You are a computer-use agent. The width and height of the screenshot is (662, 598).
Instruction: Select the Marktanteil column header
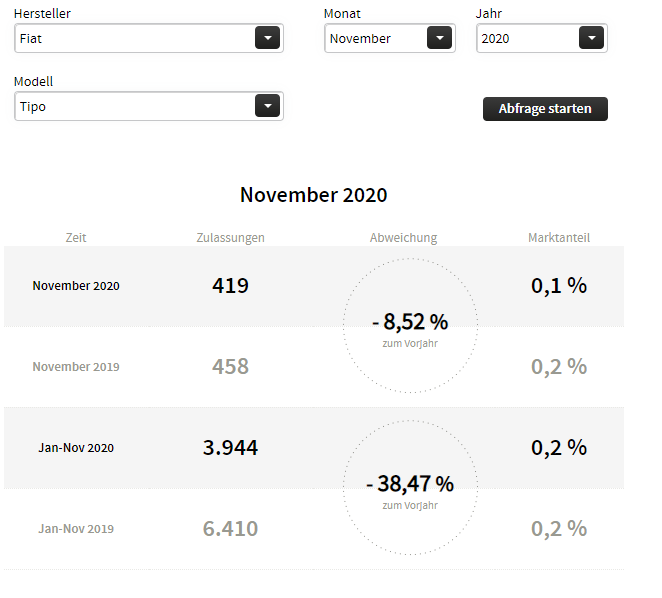(x=559, y=238)
